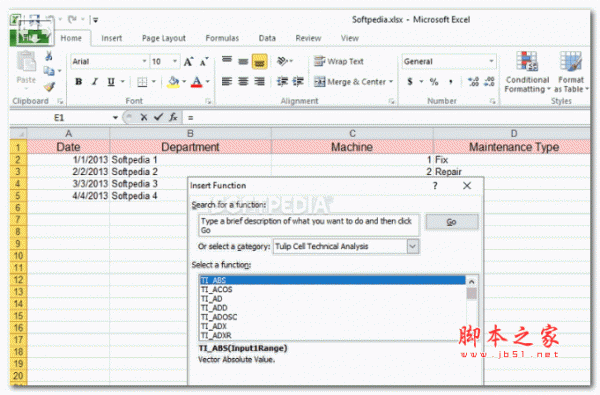Align text right
Screen dimensions: 600x395
point(259,82)
